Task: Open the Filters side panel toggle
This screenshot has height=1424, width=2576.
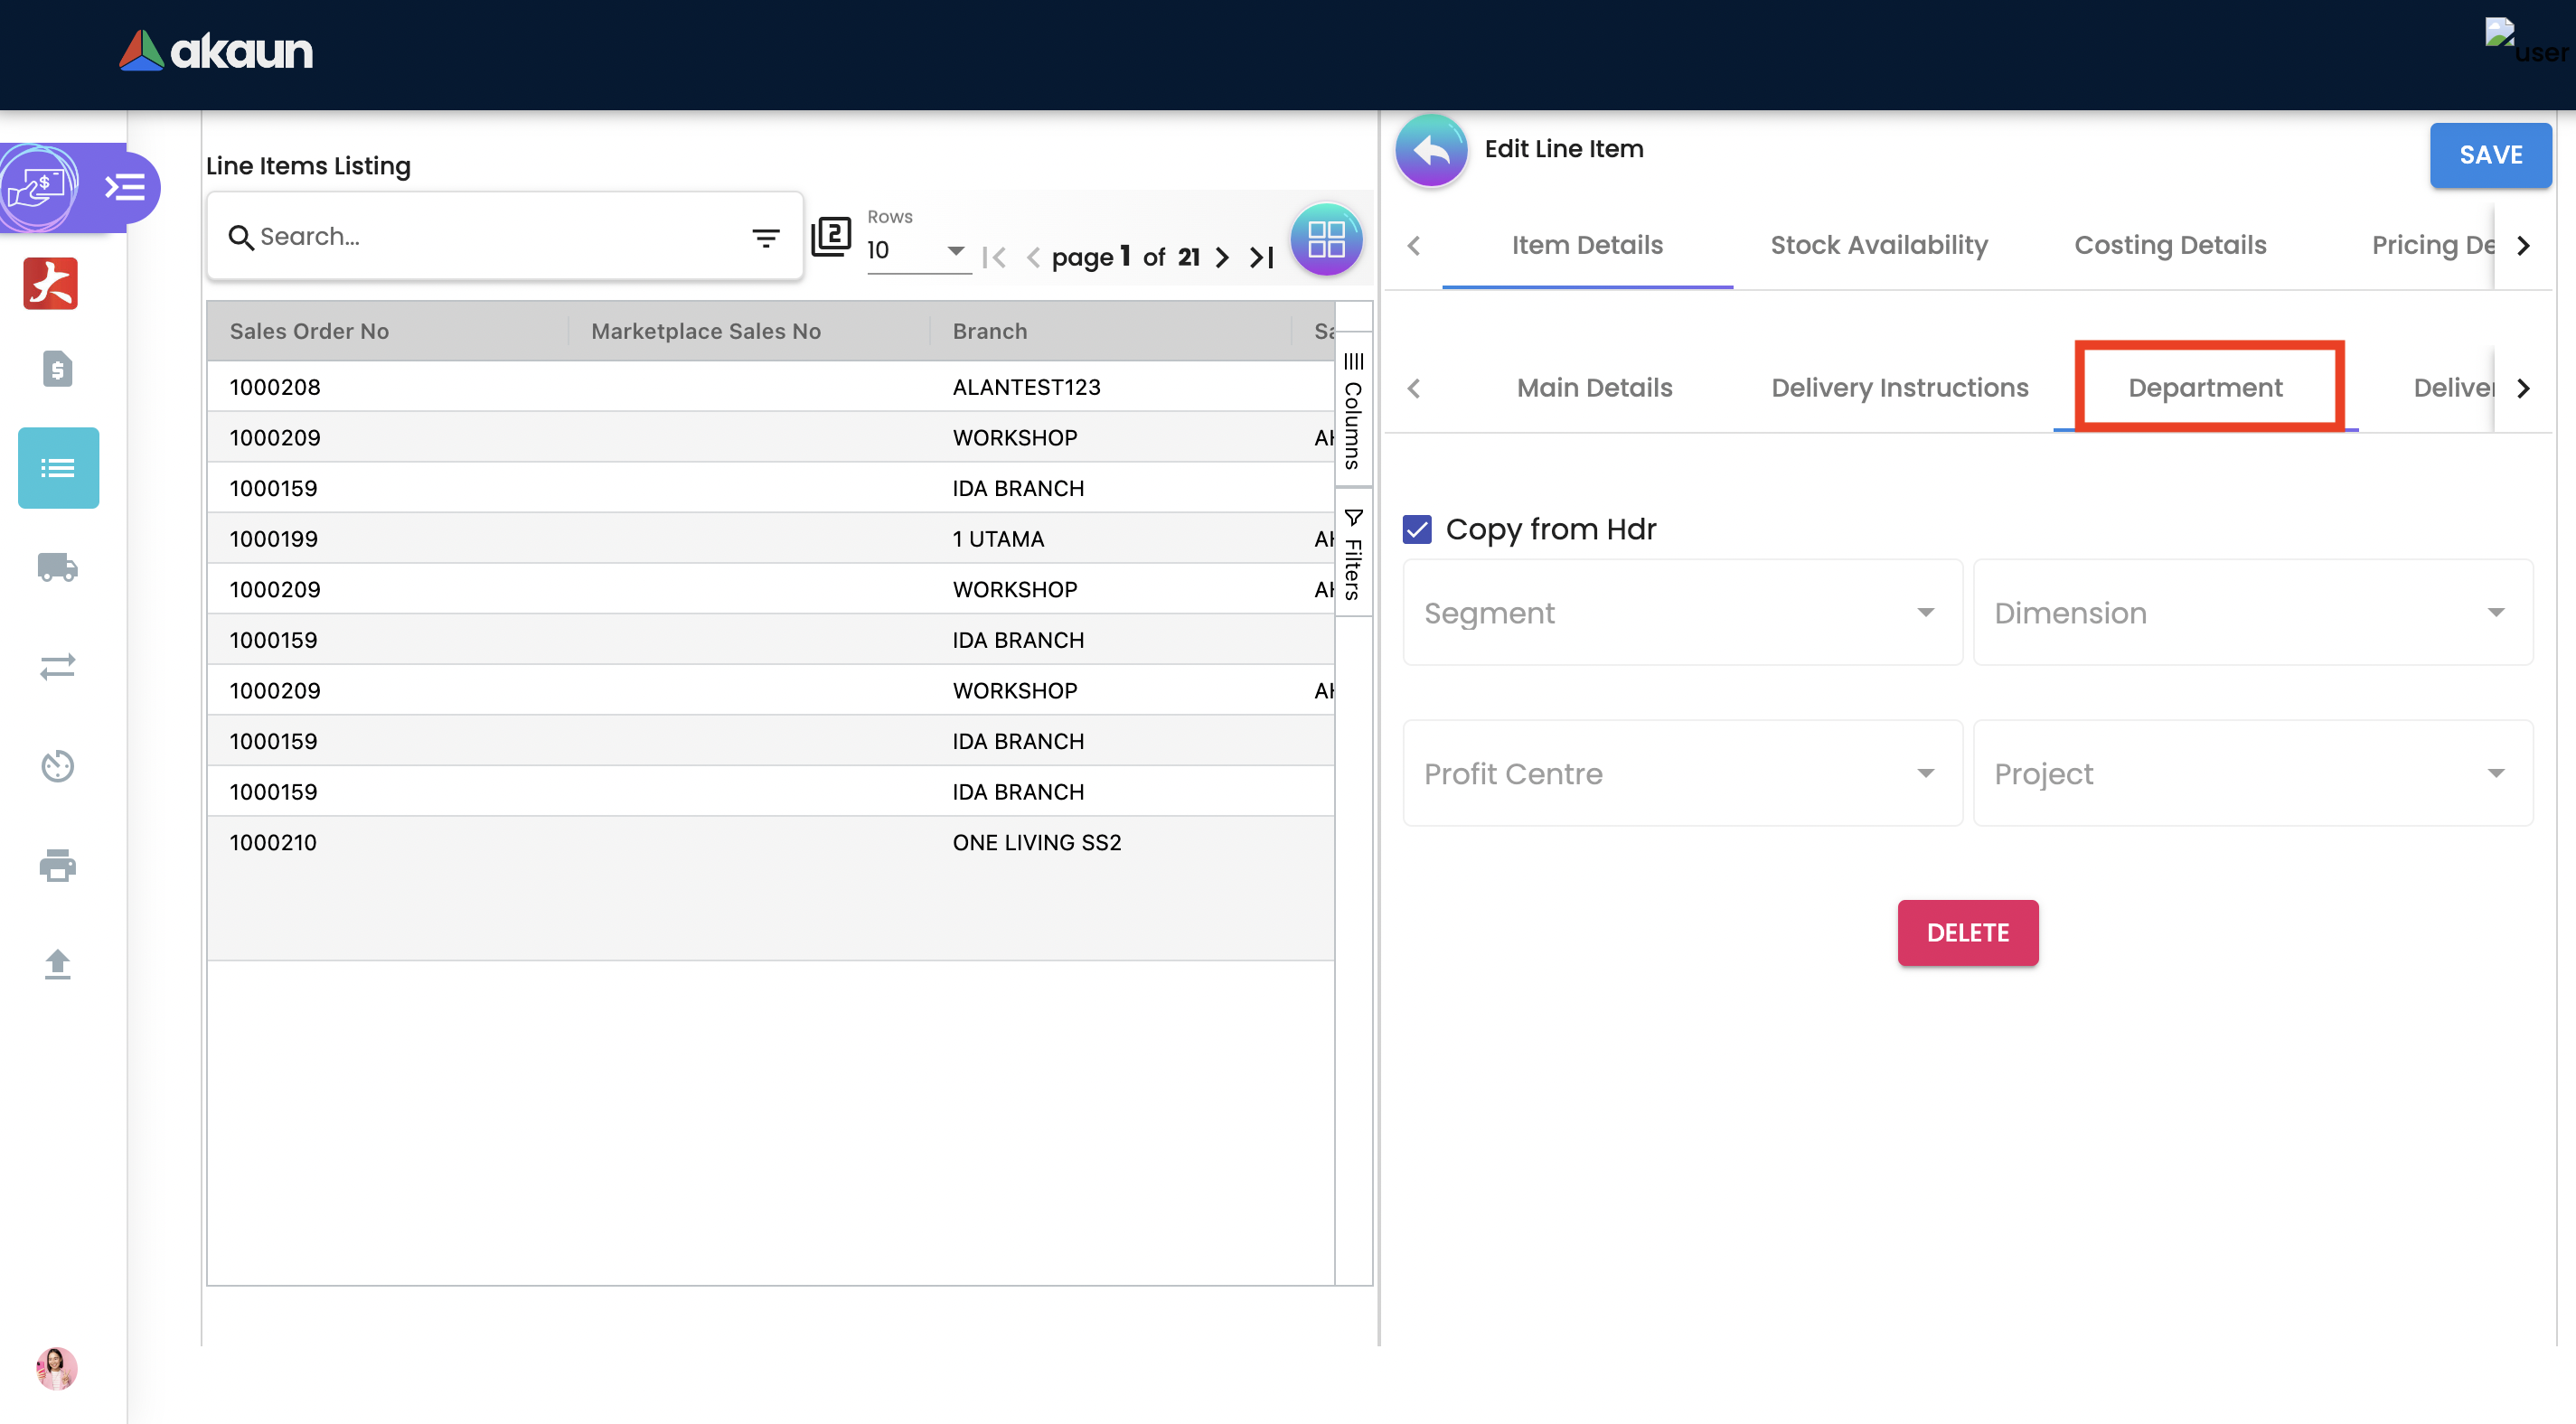Action: [1353, 555]
